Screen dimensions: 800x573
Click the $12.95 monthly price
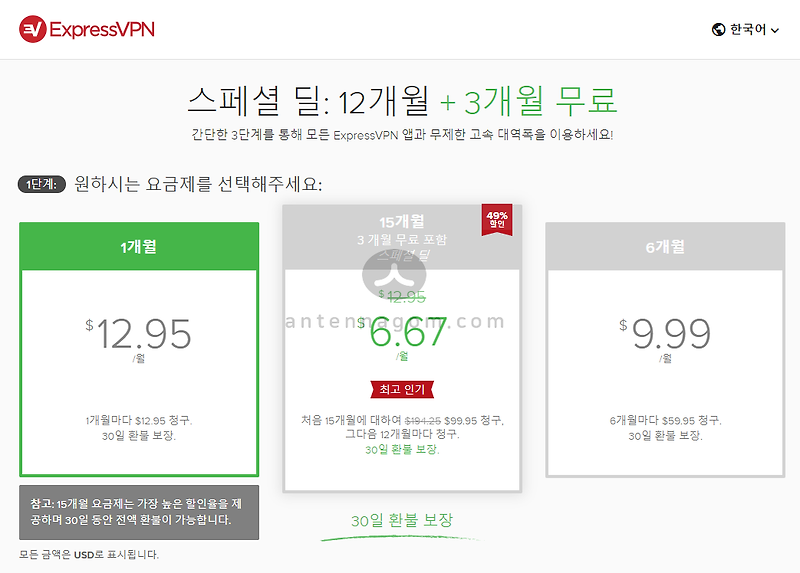[139, 334]
